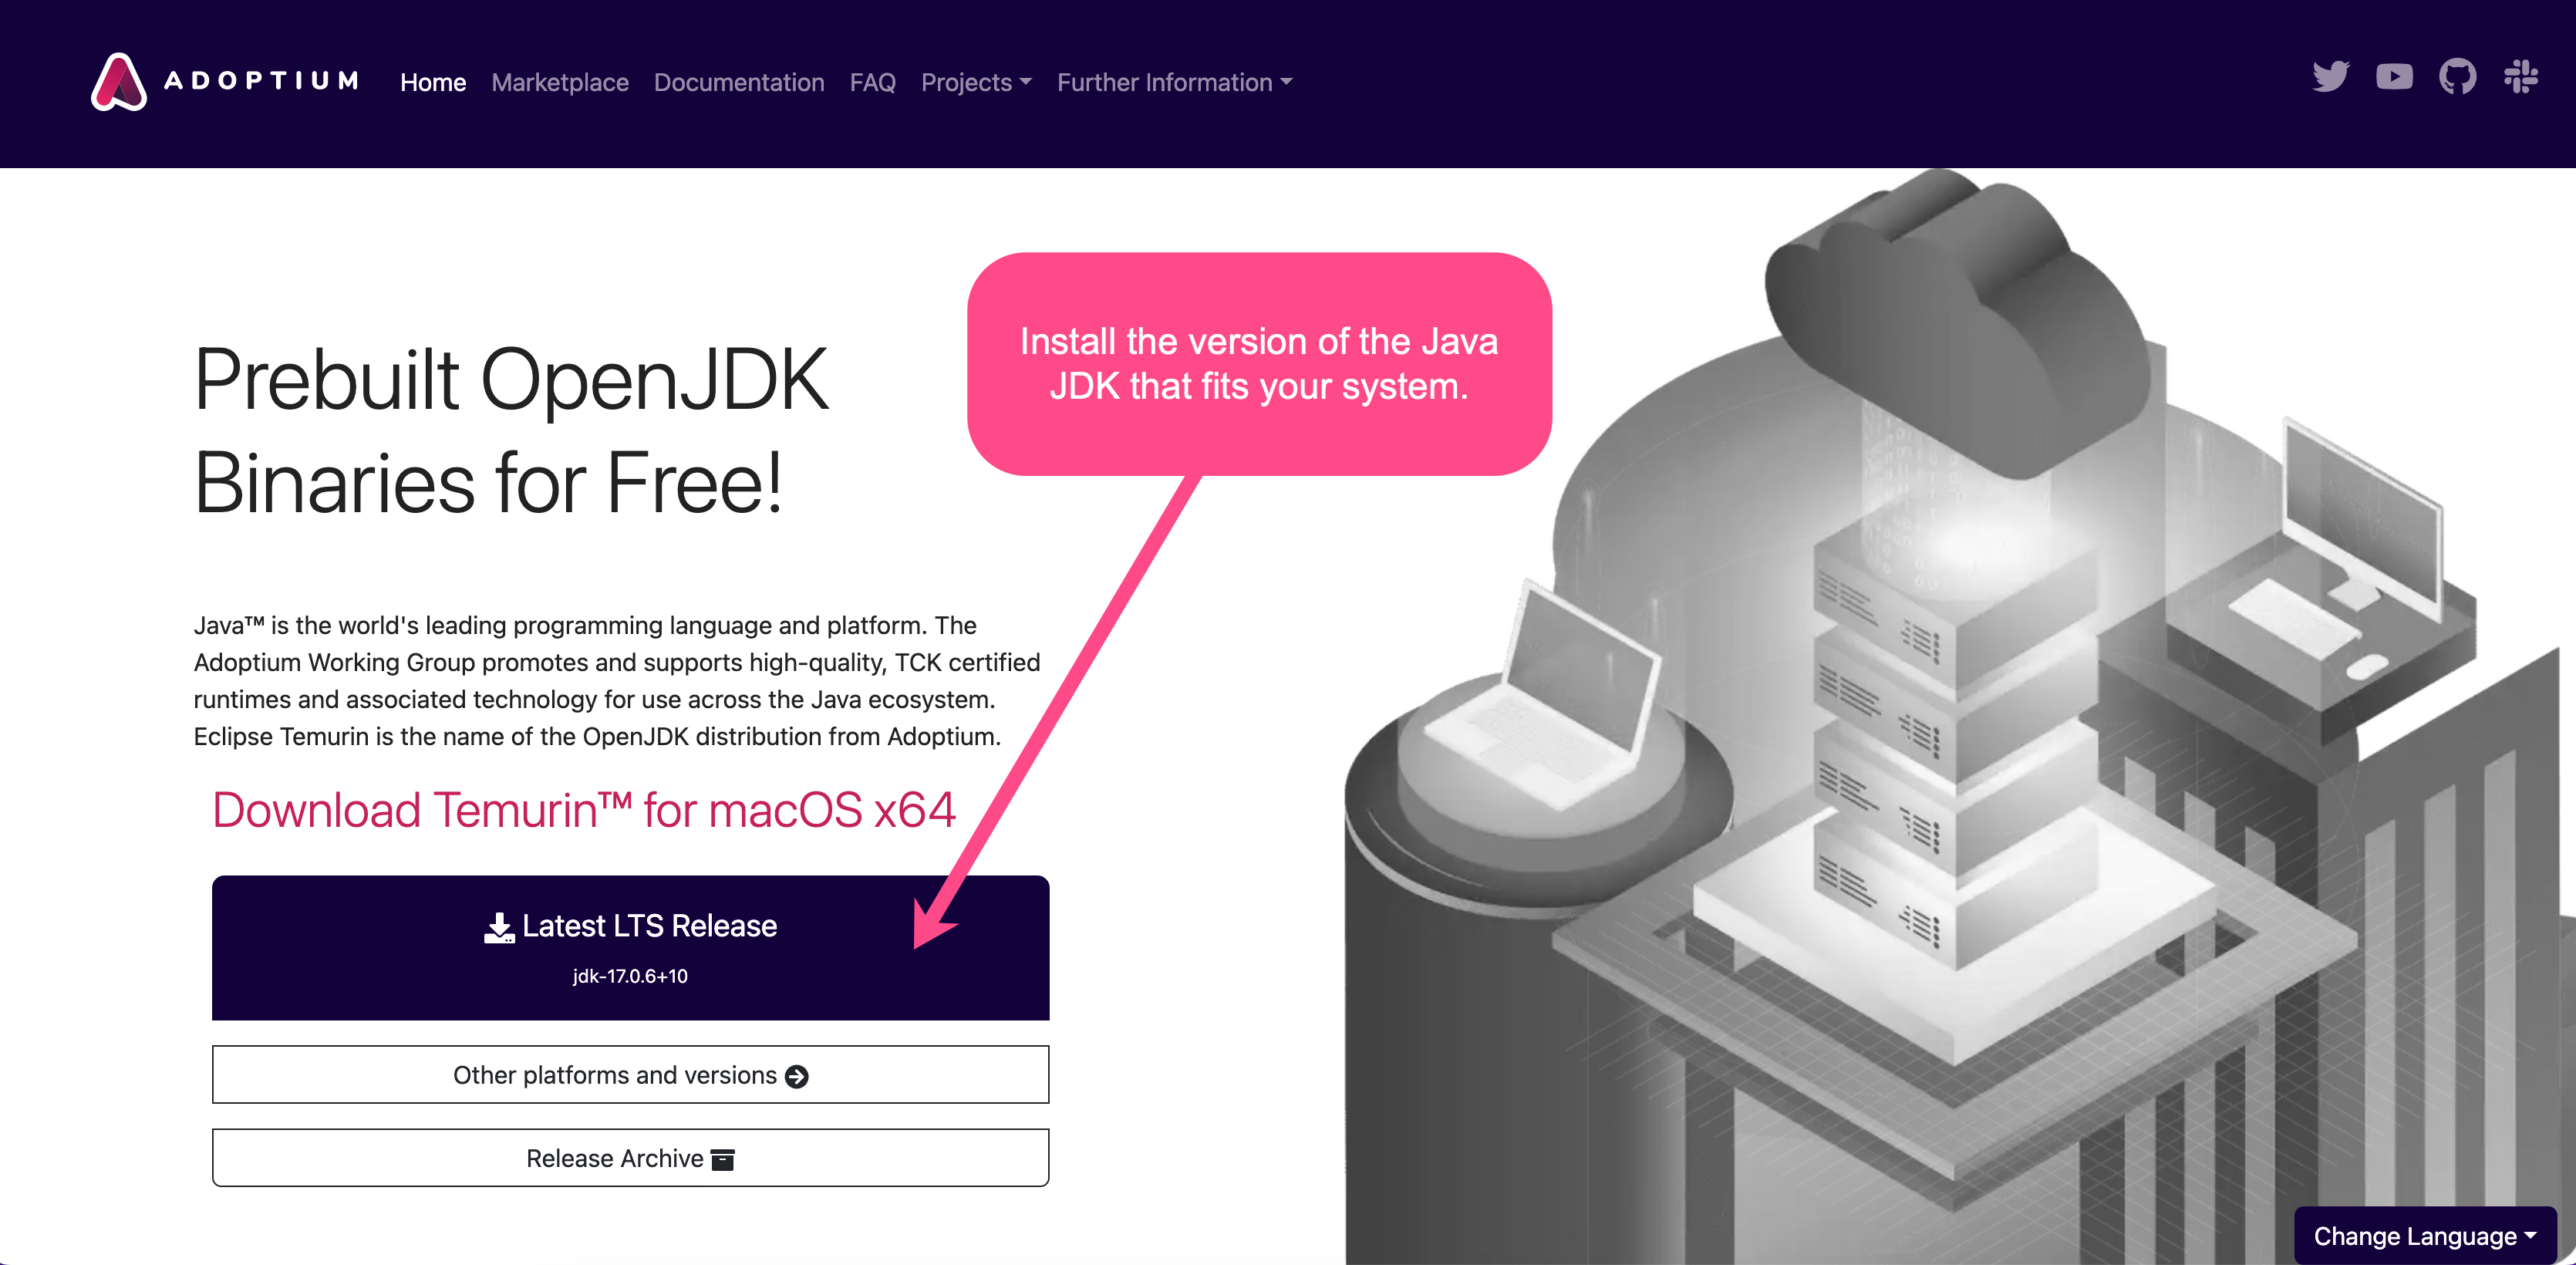
Task: Click the arrow icon beside Other platforms
Action: tap(797, 1076)
